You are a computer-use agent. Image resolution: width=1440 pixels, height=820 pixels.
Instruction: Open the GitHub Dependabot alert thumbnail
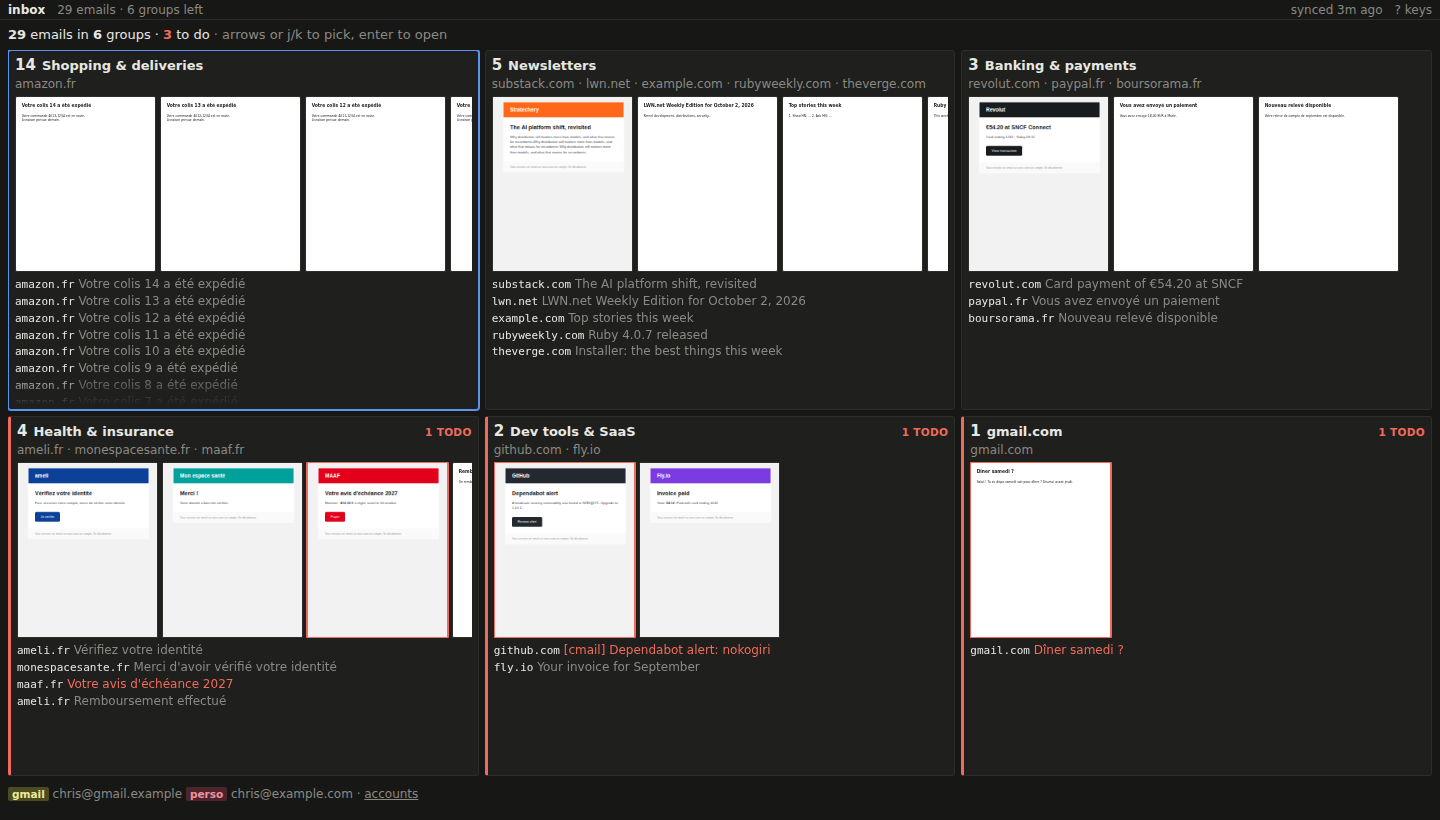[x=564, y=550]
